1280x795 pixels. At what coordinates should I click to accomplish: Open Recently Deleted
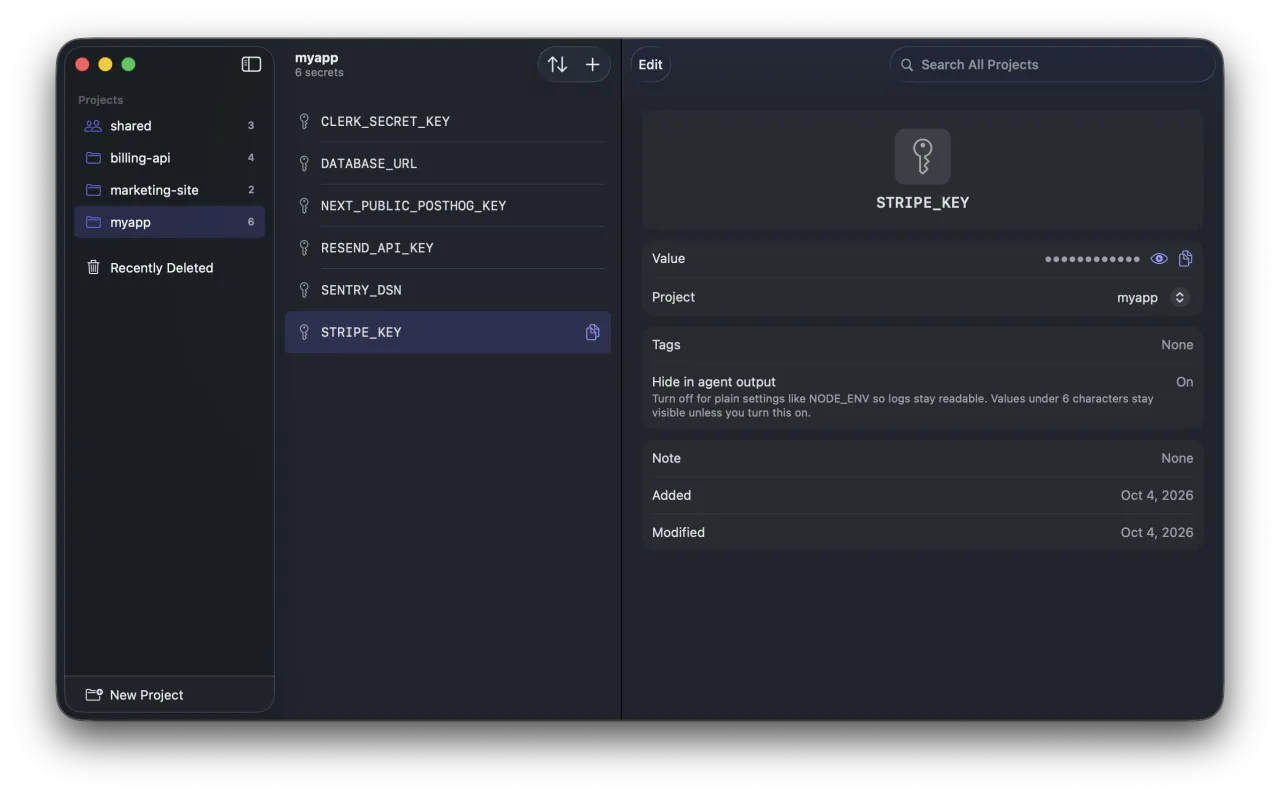coord(169,268)
